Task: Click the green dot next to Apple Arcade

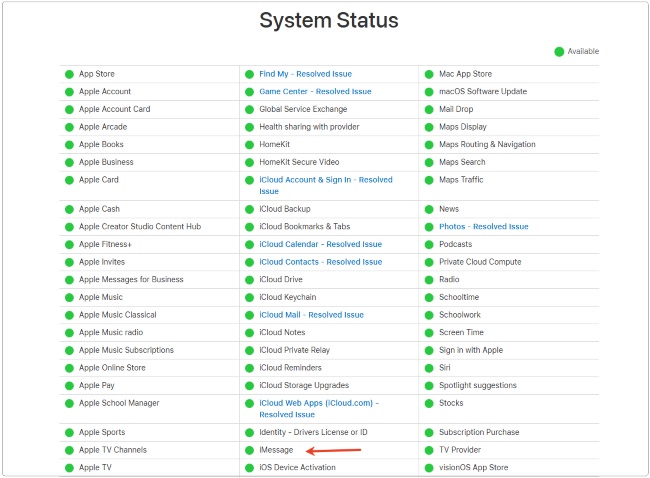Action: click(69, 127)
